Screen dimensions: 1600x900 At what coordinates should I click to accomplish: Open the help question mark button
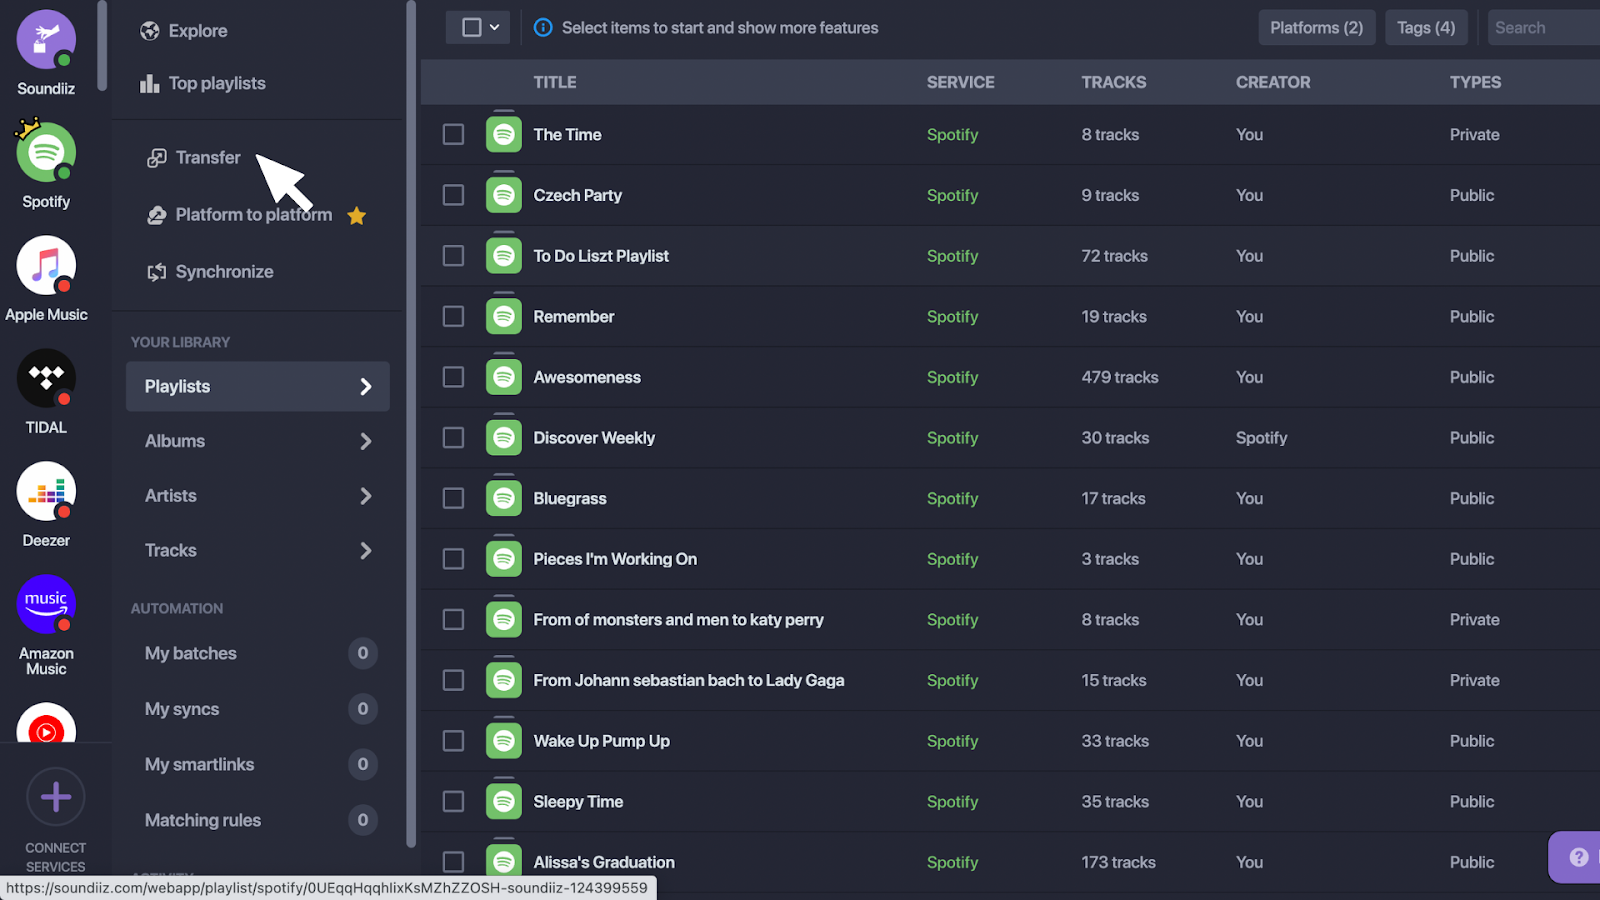(x=1579, y=857)
